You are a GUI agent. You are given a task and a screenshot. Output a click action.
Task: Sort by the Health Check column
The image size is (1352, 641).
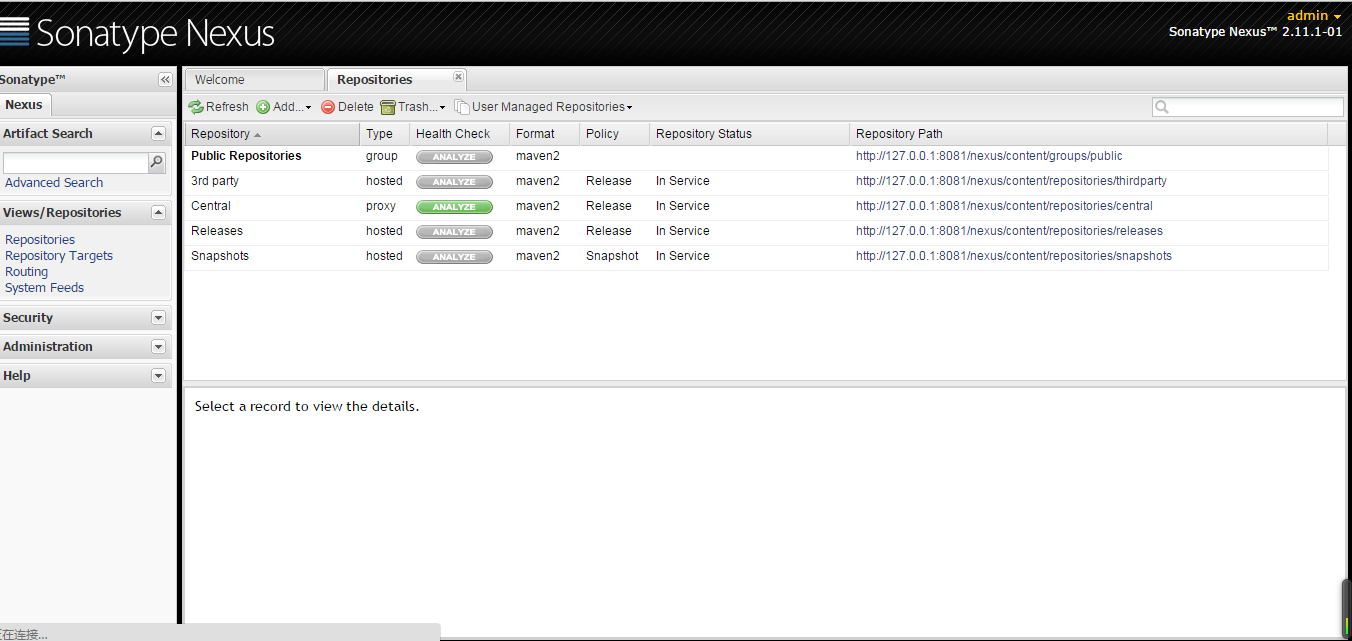click(x=459, y=134)
